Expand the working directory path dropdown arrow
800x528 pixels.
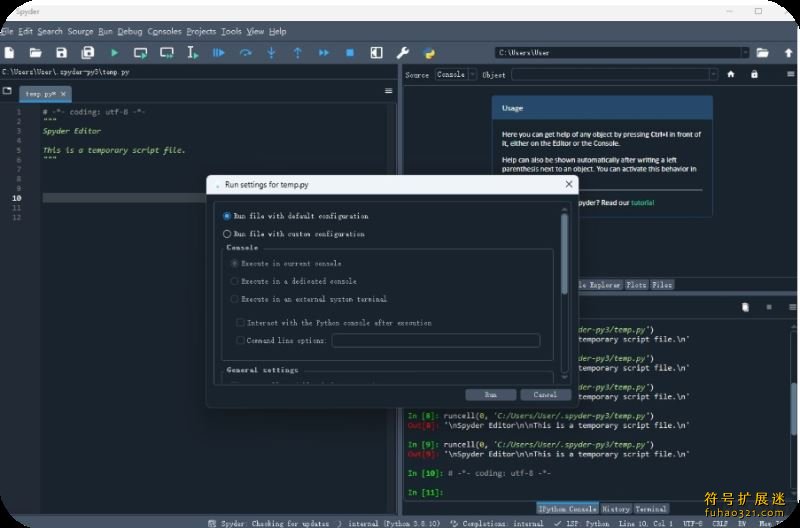745,53
